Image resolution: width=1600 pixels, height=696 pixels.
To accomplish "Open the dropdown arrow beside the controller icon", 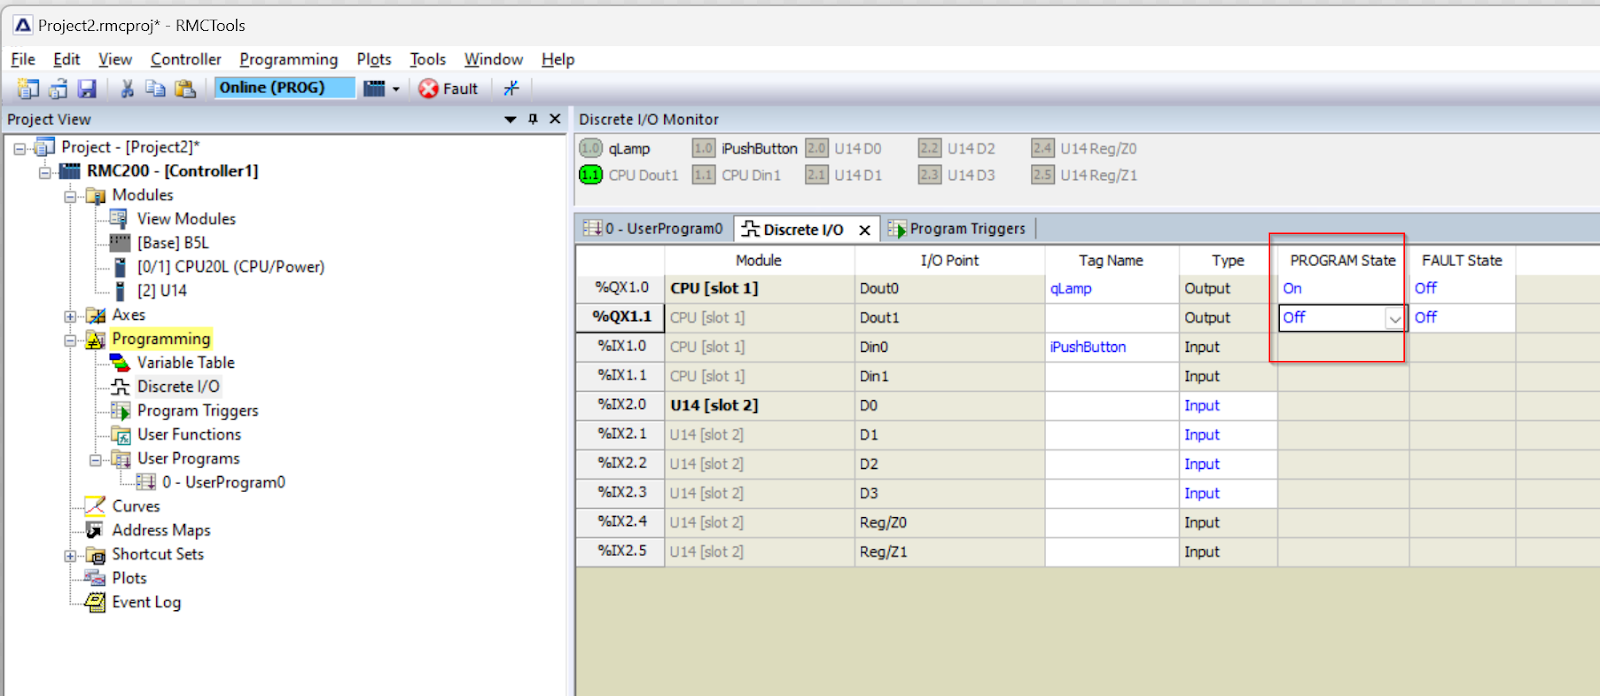I will [x=396, y=89].
